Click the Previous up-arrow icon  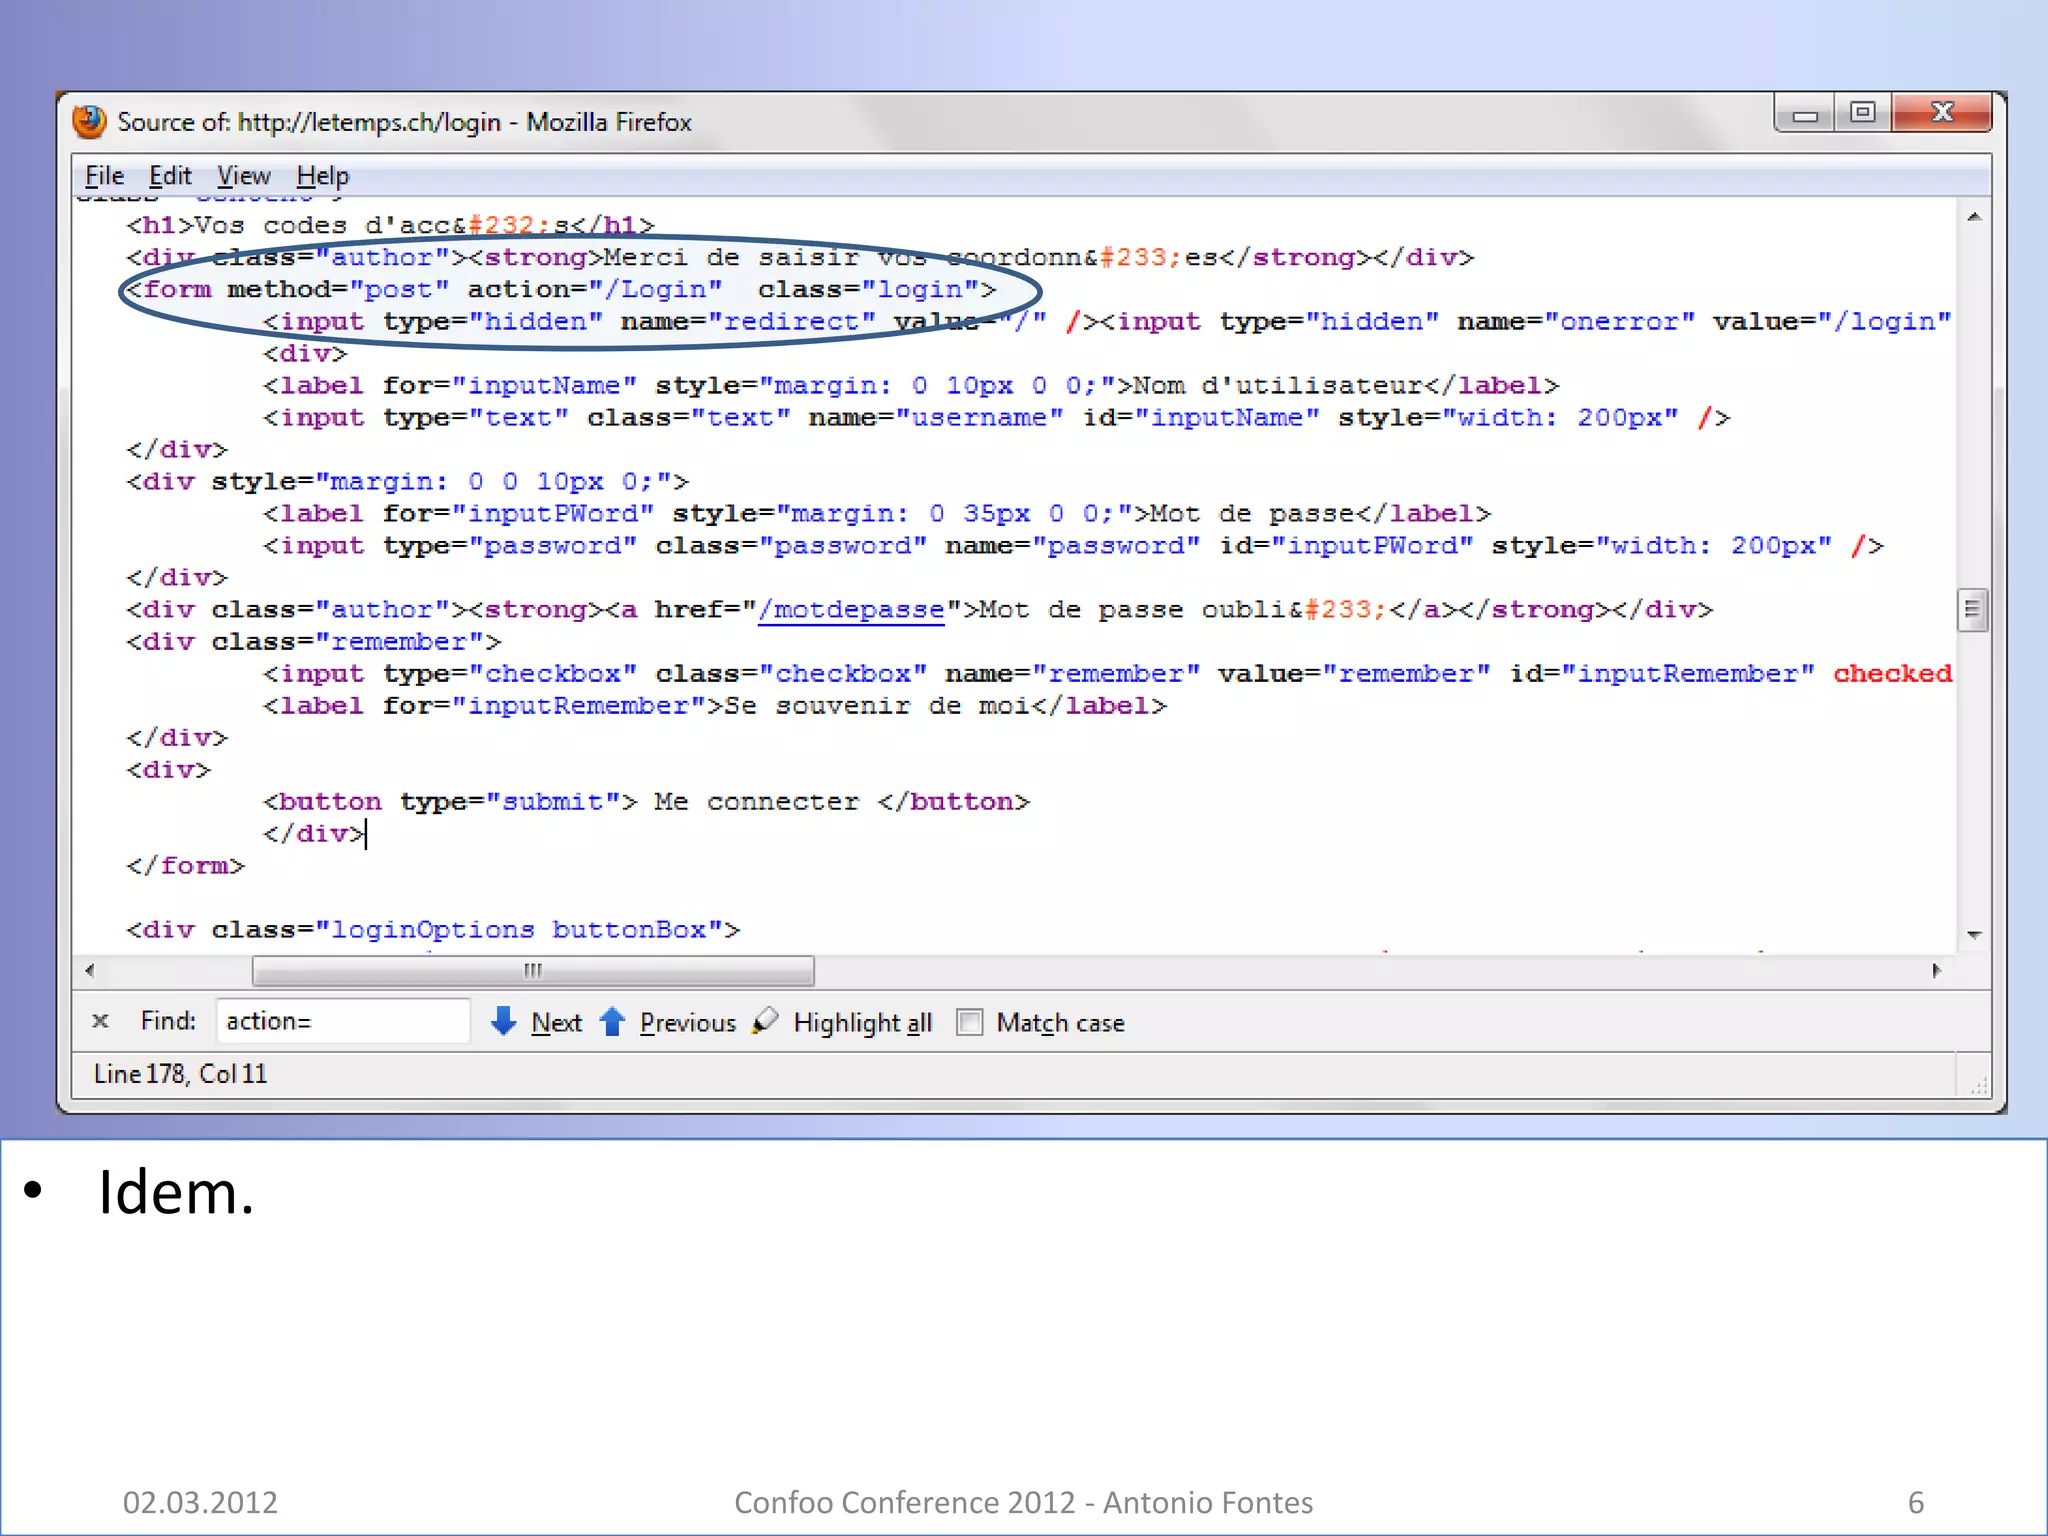[612, 1021]
